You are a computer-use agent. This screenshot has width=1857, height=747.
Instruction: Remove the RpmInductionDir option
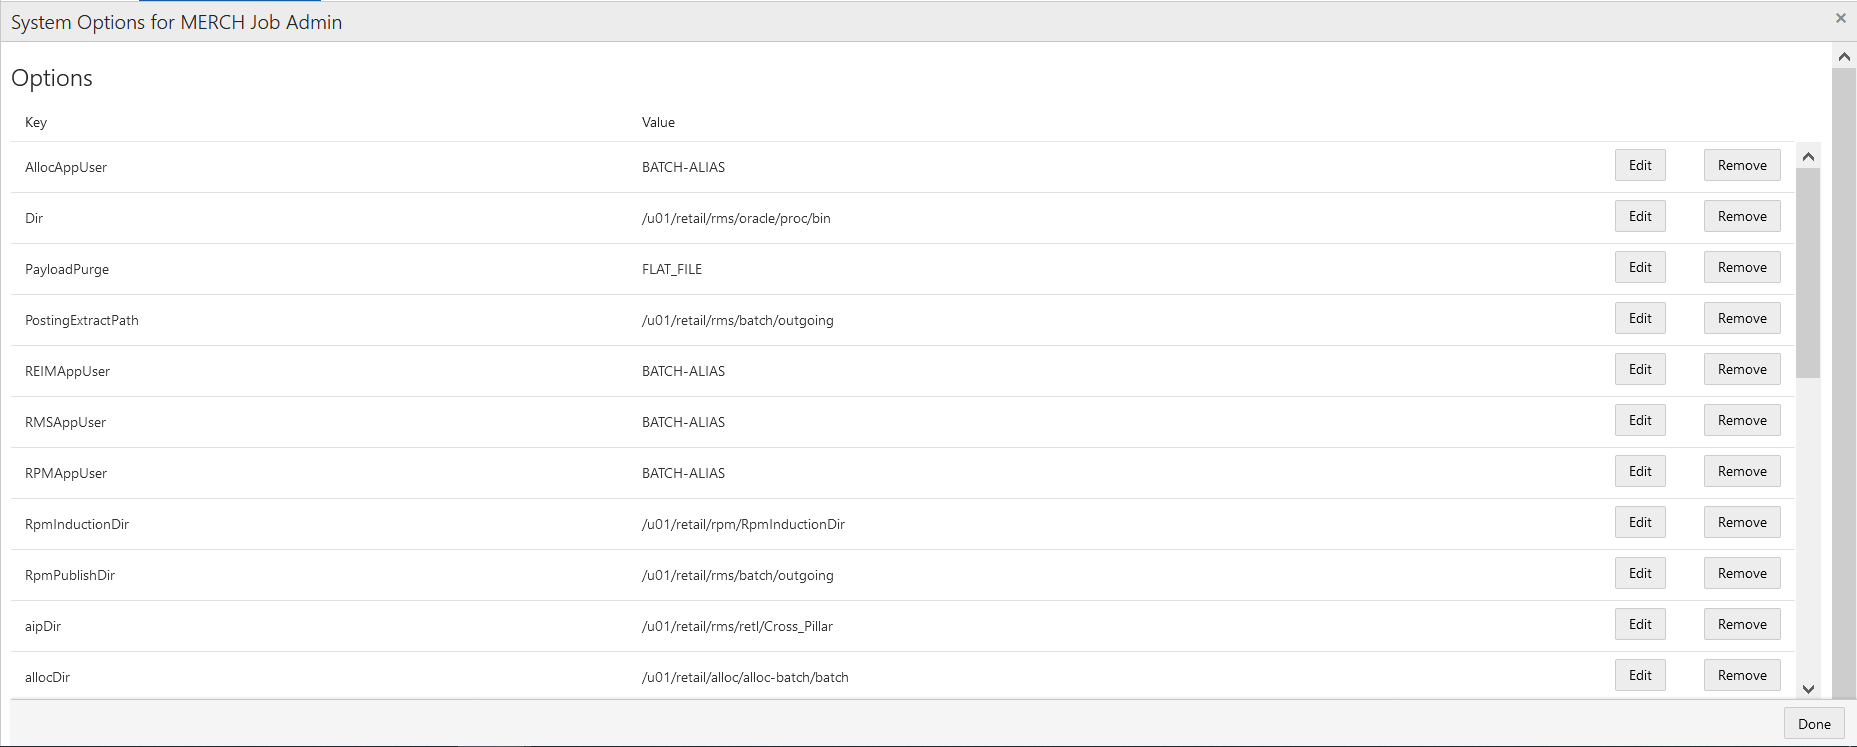(x=1742, y=522)
